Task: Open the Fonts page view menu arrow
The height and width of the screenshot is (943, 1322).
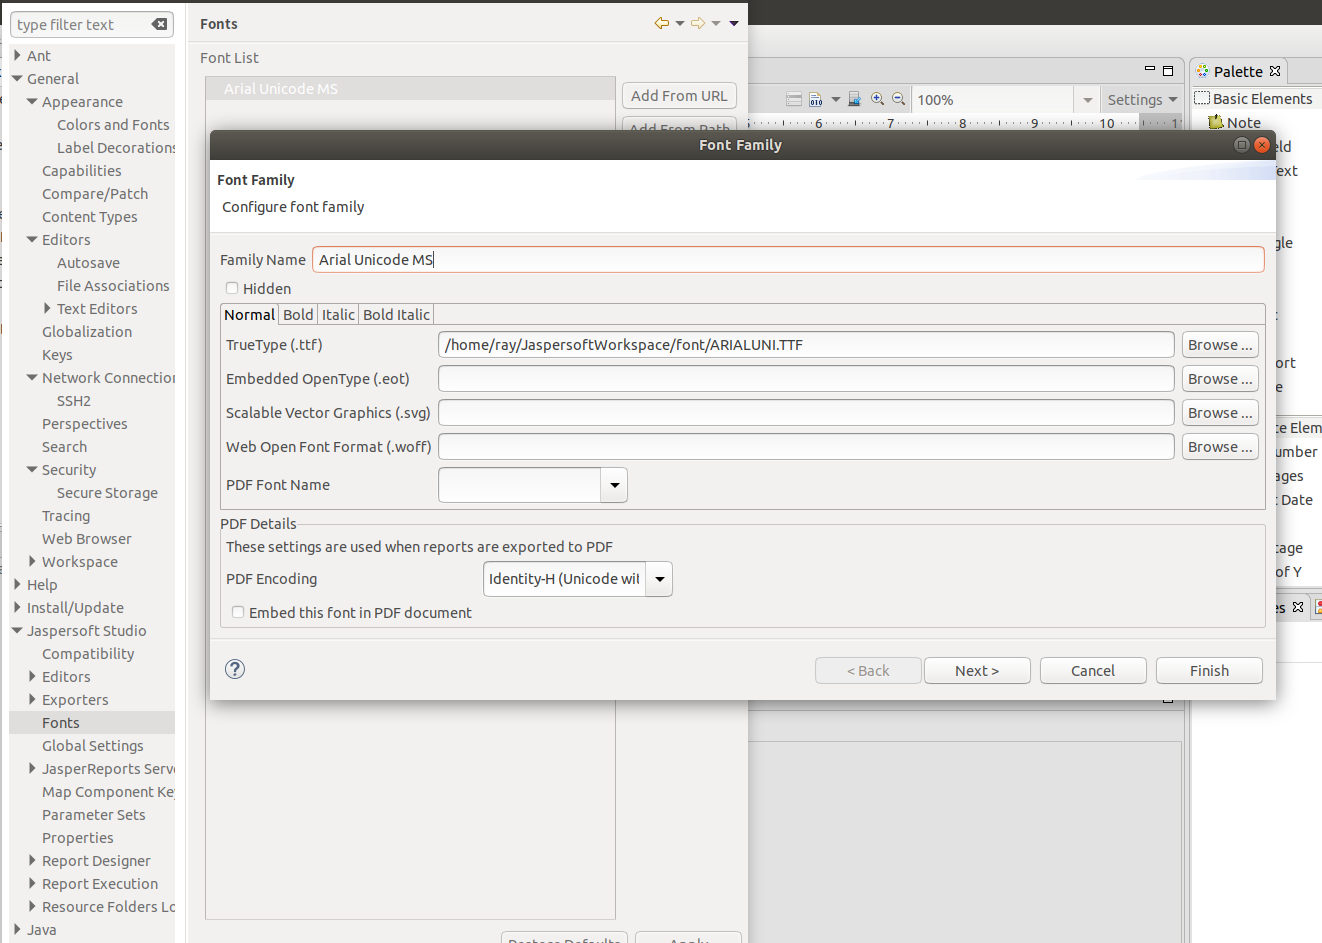Action: (734, 24)
